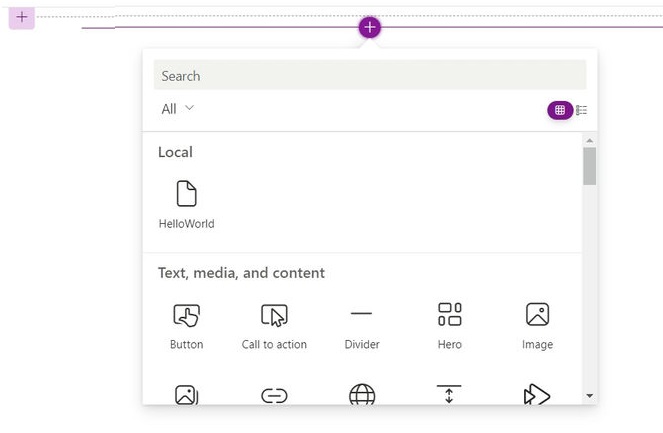Click the add section plus button on left

click(x=22, y=18)
